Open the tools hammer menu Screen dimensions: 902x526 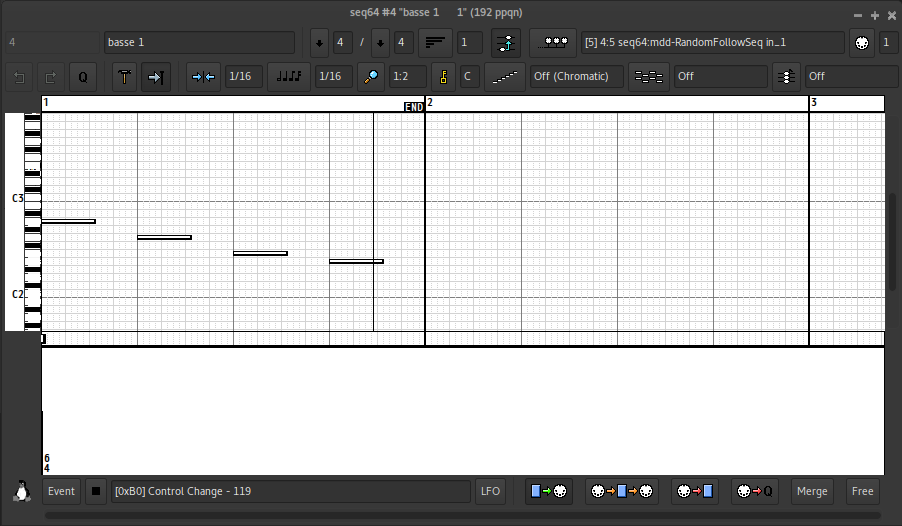click(x=124, y=77)
